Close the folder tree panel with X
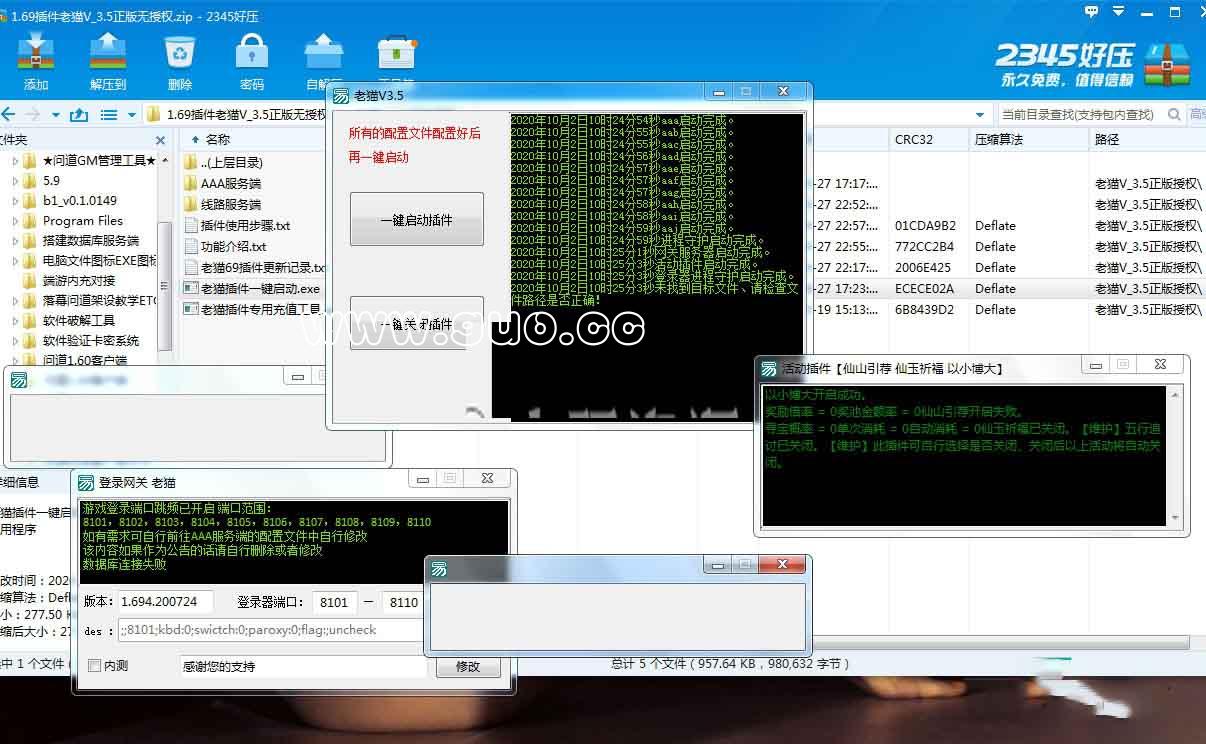The height and width of the screenshot is (744, 1206). [x=158, y=140]
